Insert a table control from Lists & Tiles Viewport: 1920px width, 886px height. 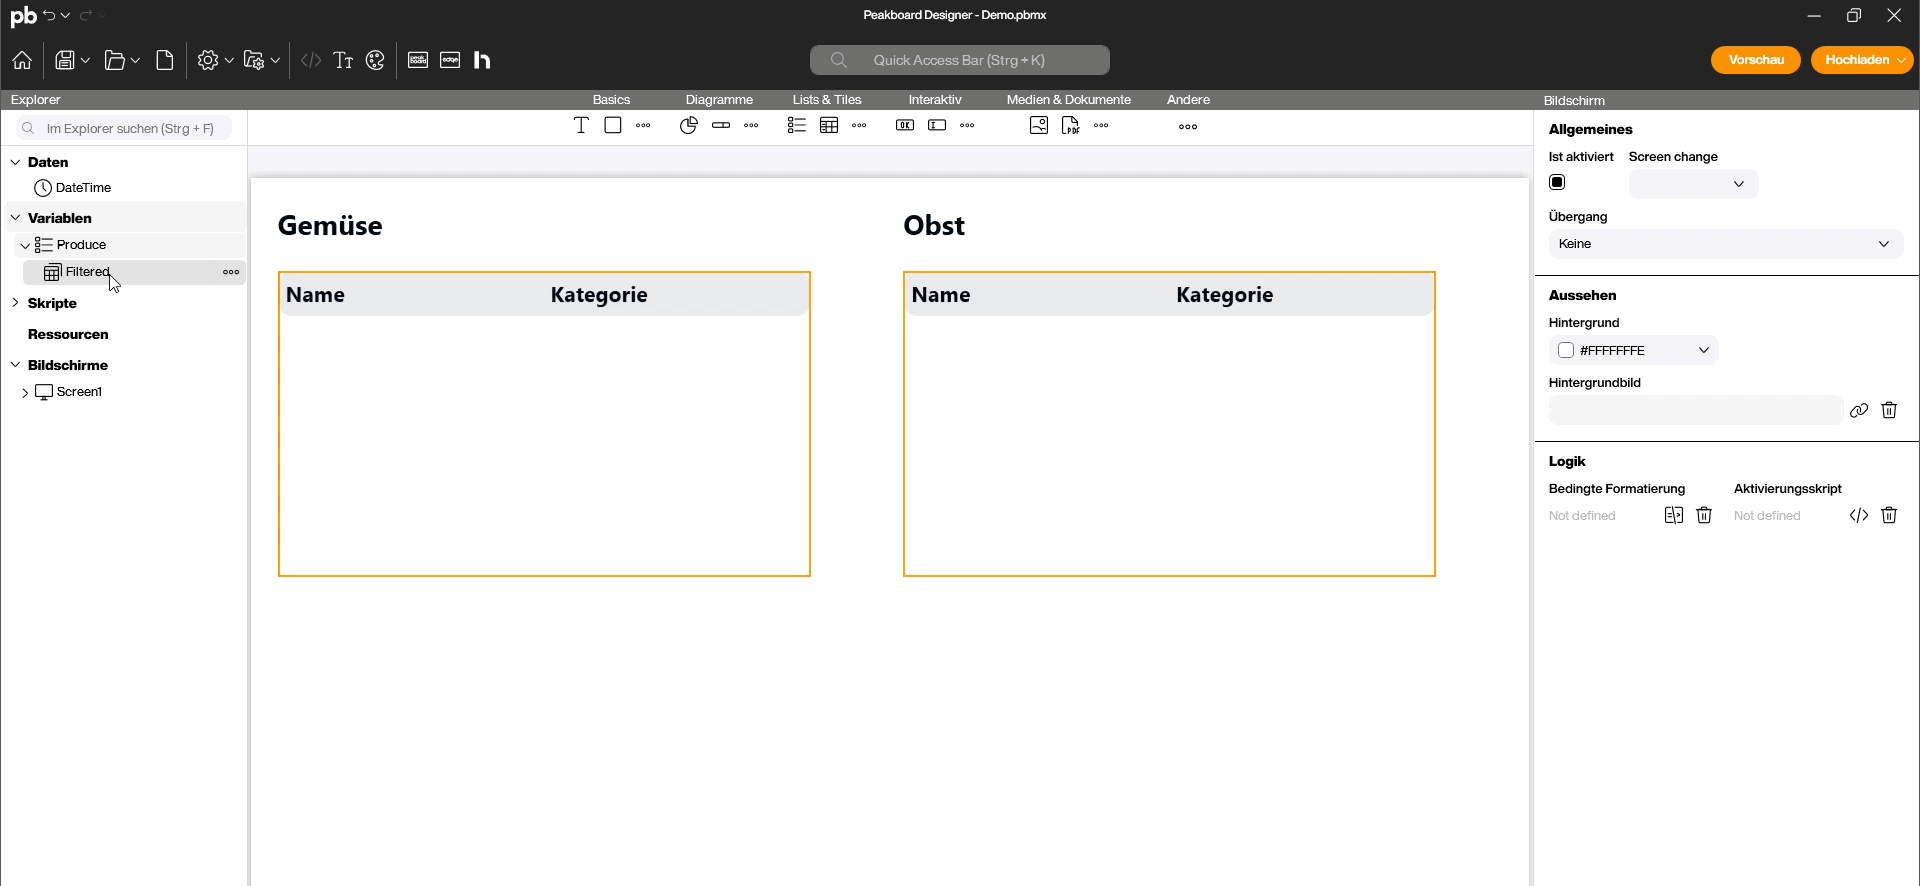click(x=829, y=126)
